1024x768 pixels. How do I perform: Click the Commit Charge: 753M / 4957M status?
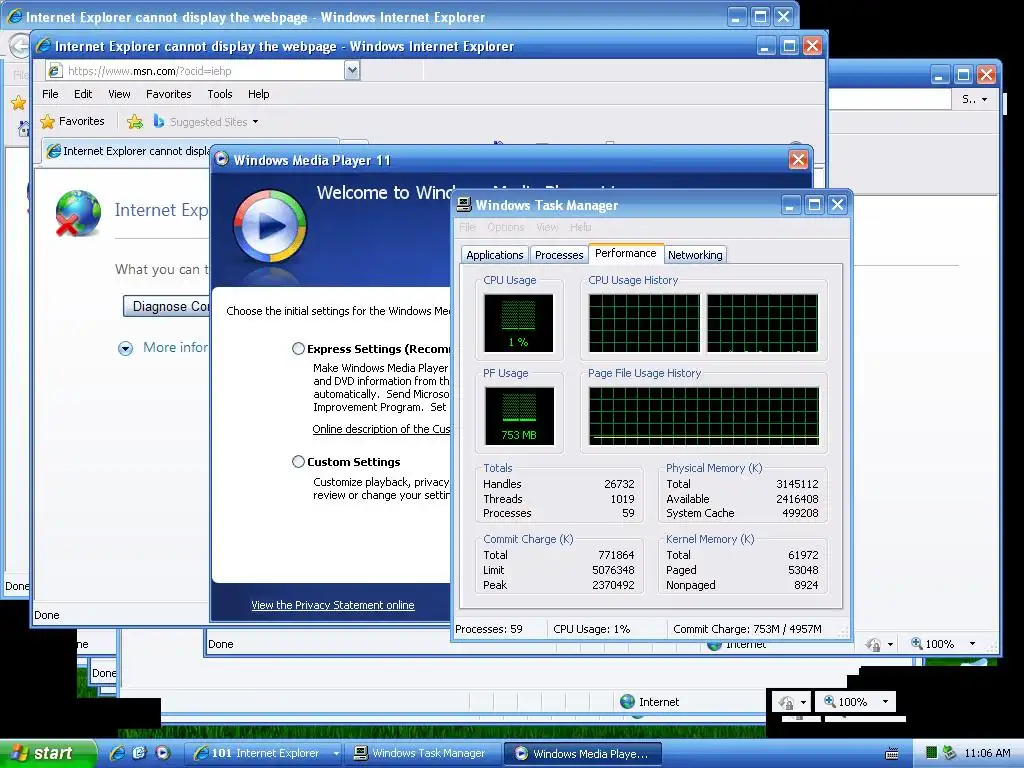[x=747, y=629]
